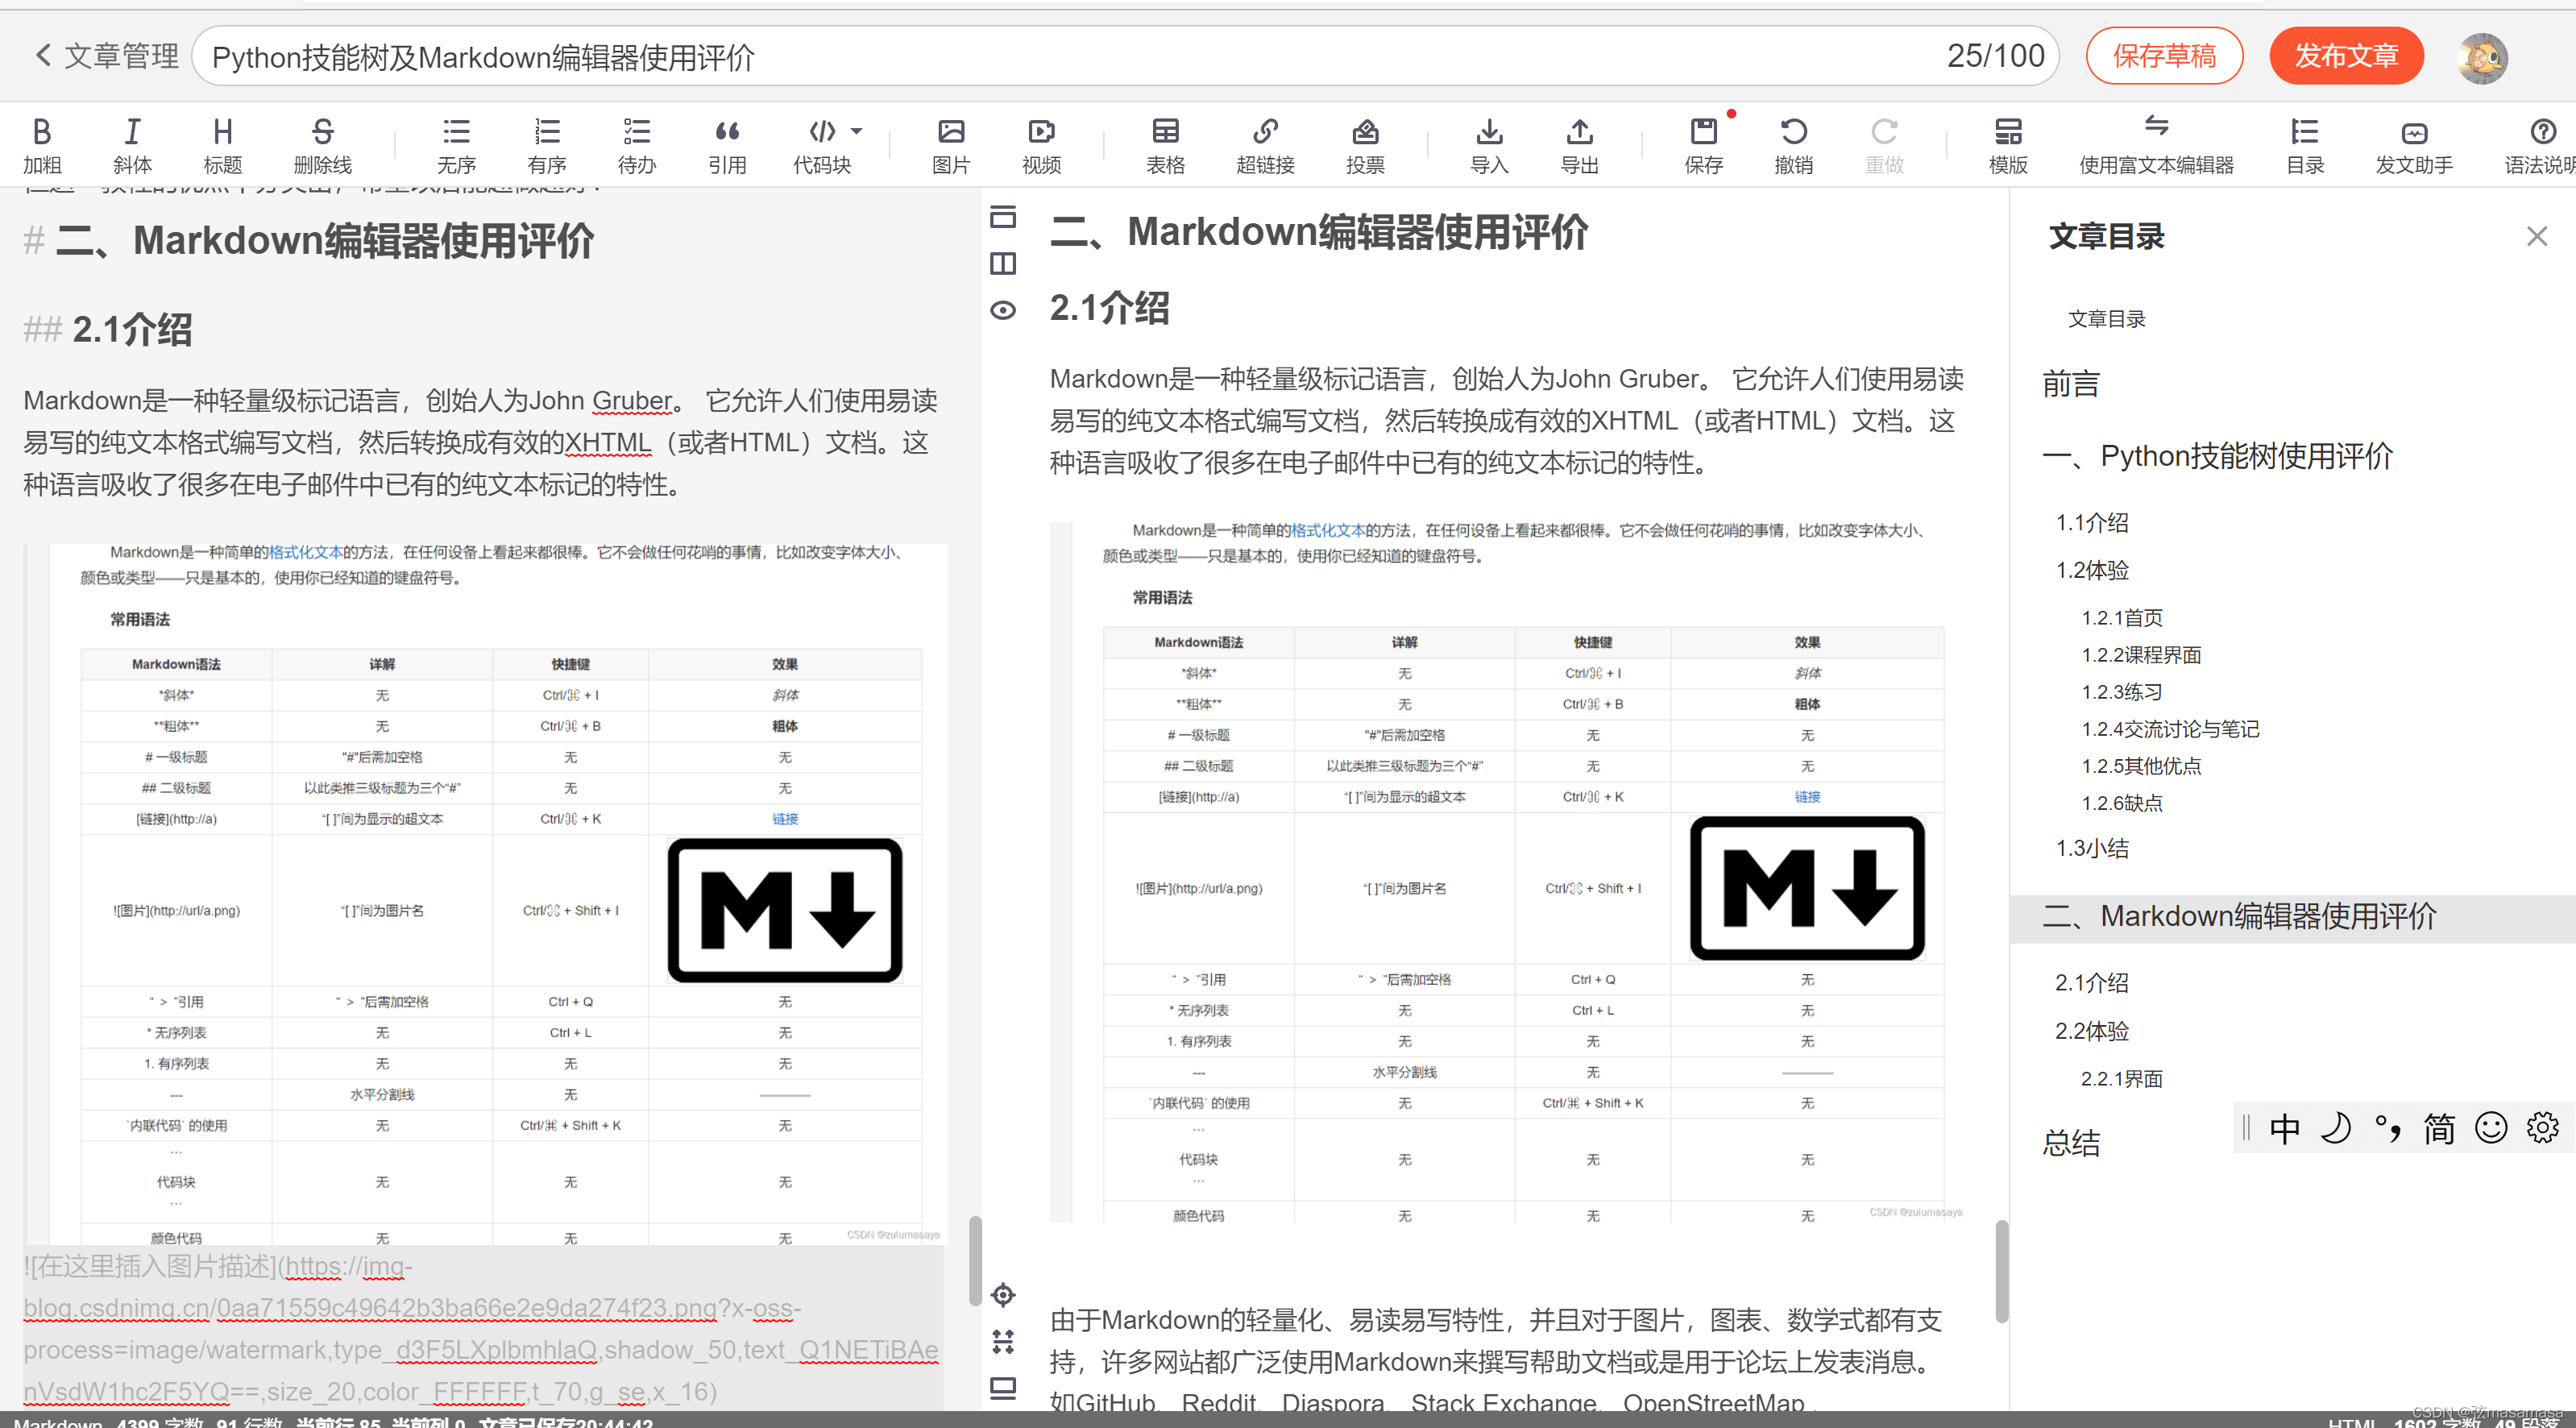Open the 发文助手 writing assistant
2576x1428 pixels.
coord(2414,146)
